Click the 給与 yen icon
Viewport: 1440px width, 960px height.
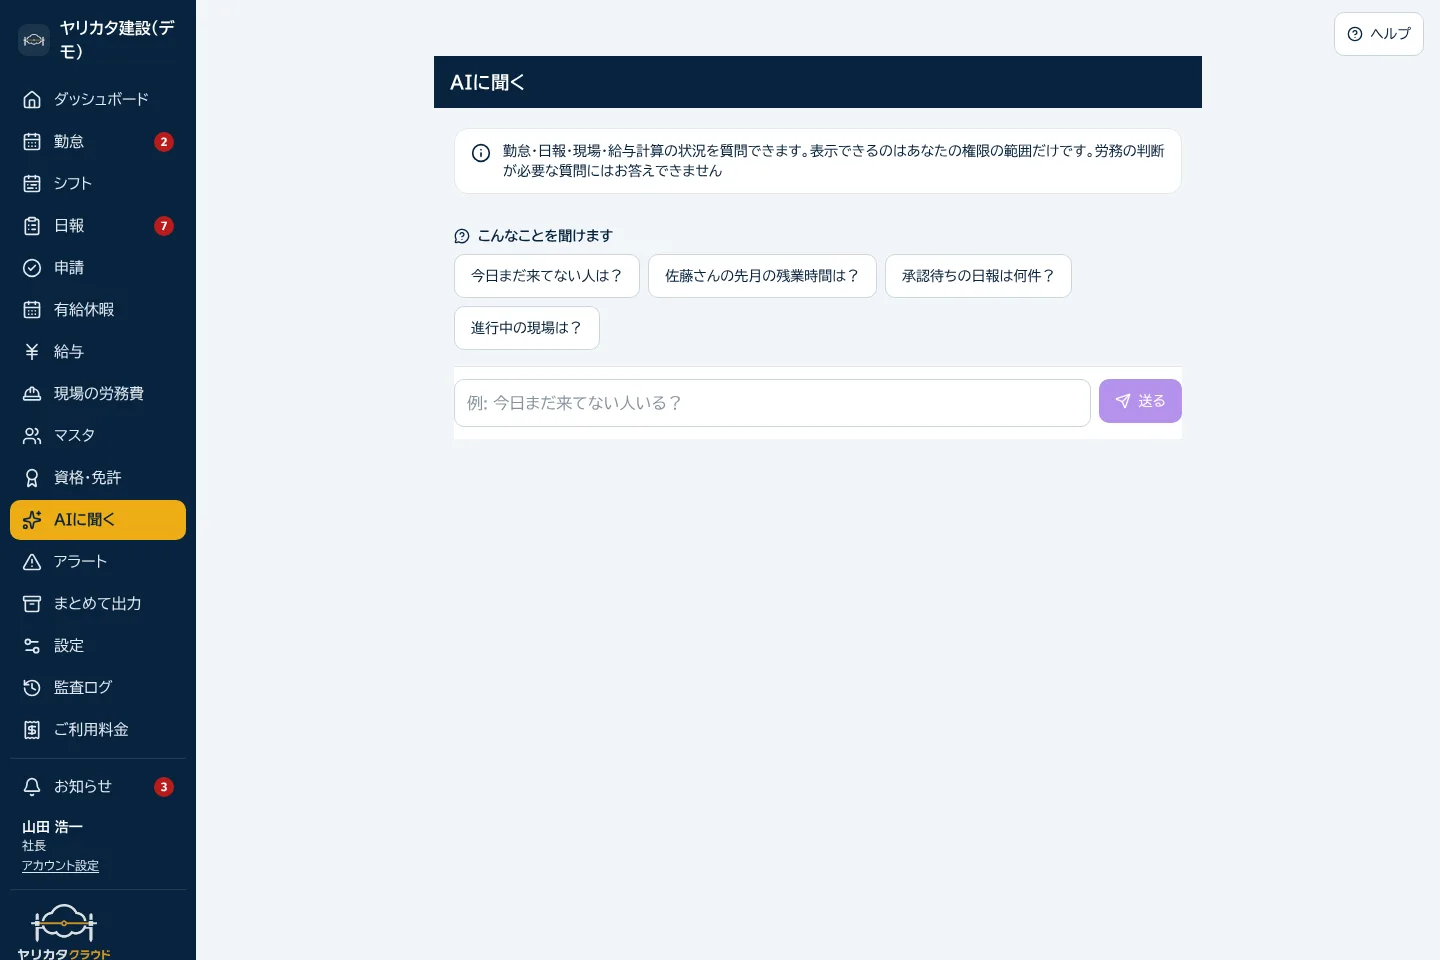point(32,351)
